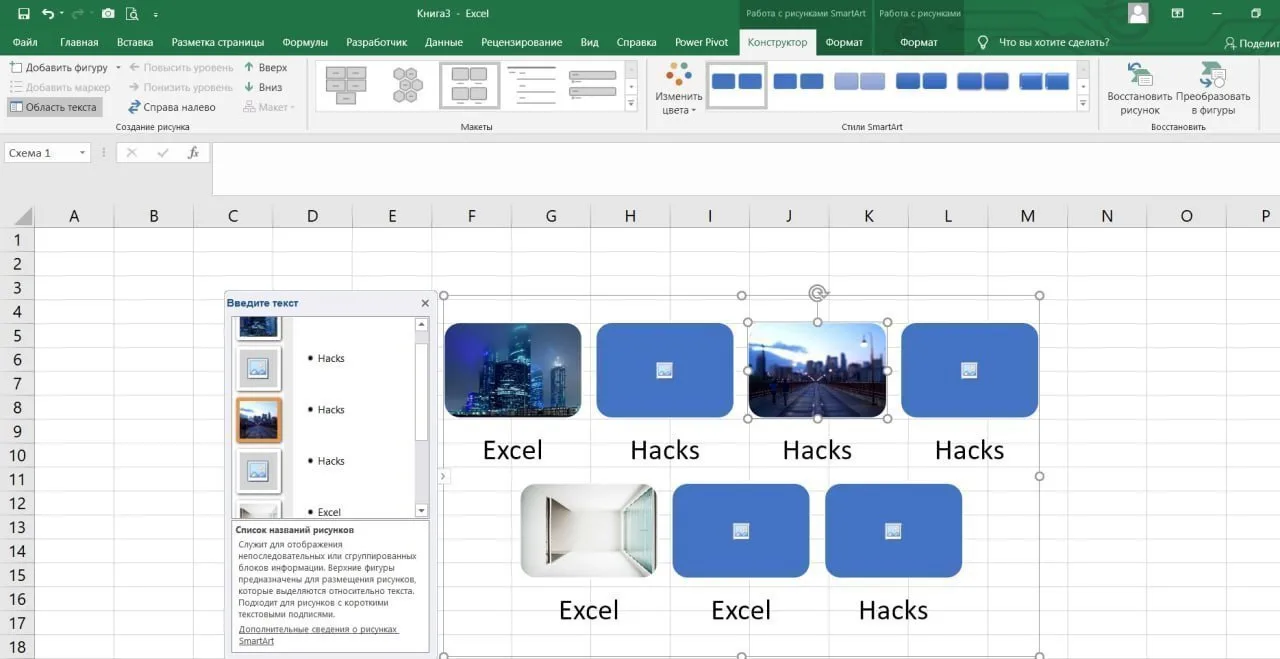Image resolution: width=1280 pixels, height=659 pixels.
Task: Save the workbook with the floppy icon
Action: tap(24, 14)
